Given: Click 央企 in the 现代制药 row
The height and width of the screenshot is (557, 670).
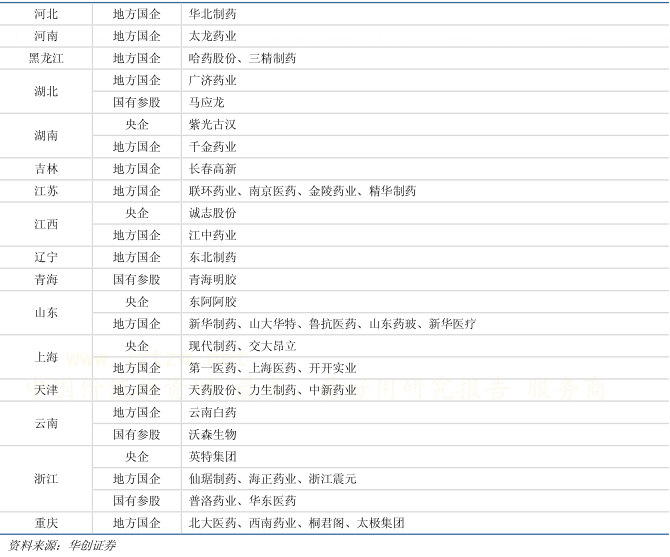Looking at the screenshot, I should pos(137,346).
